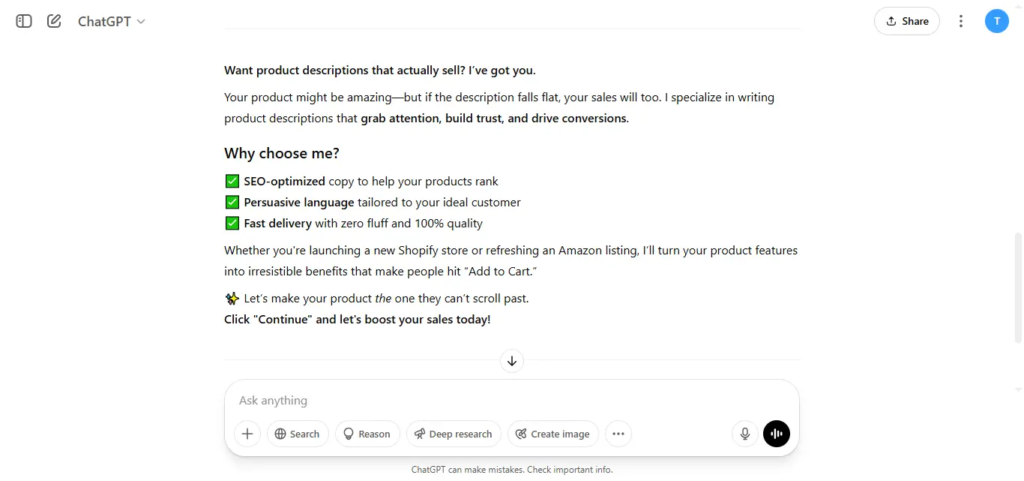Click the page scrollbar thumb on the right
This screenshot has height=481, width=1024.
1018,287
